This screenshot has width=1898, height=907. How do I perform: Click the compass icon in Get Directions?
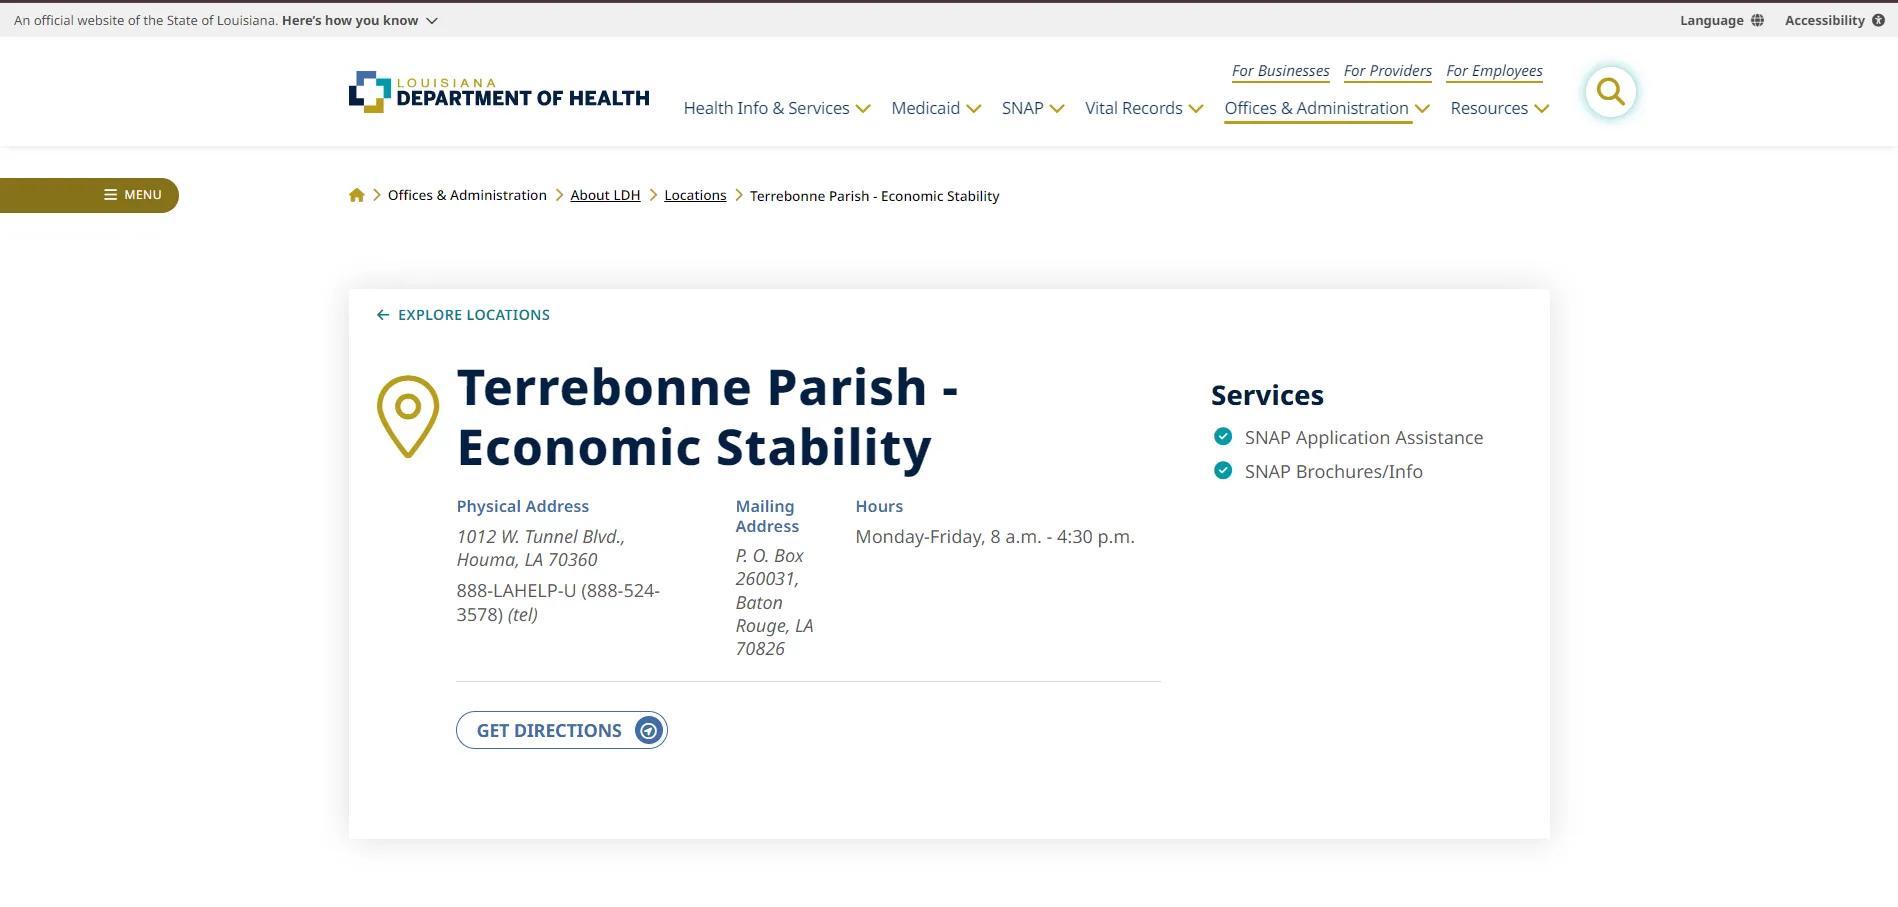pyautogui.click(x=649, y=731)
